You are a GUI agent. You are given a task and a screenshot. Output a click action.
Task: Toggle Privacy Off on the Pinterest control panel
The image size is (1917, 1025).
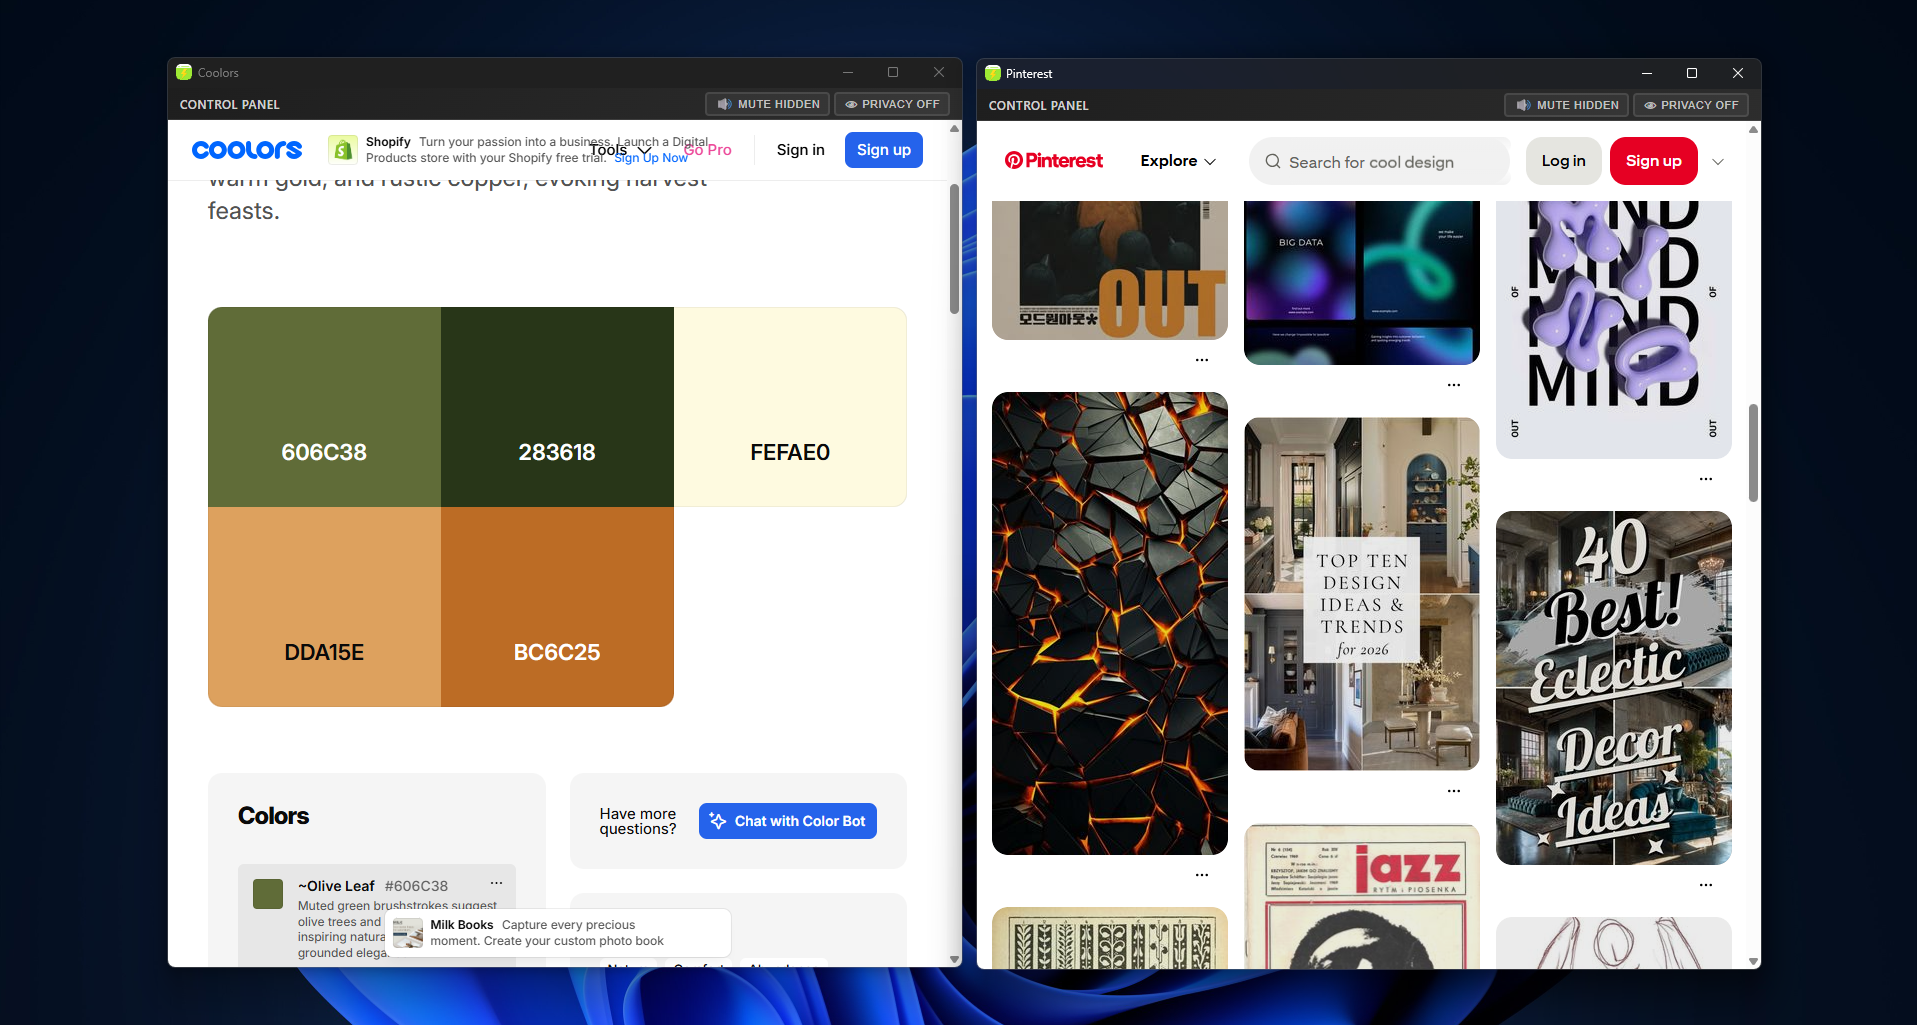[x=1690, y=104]
